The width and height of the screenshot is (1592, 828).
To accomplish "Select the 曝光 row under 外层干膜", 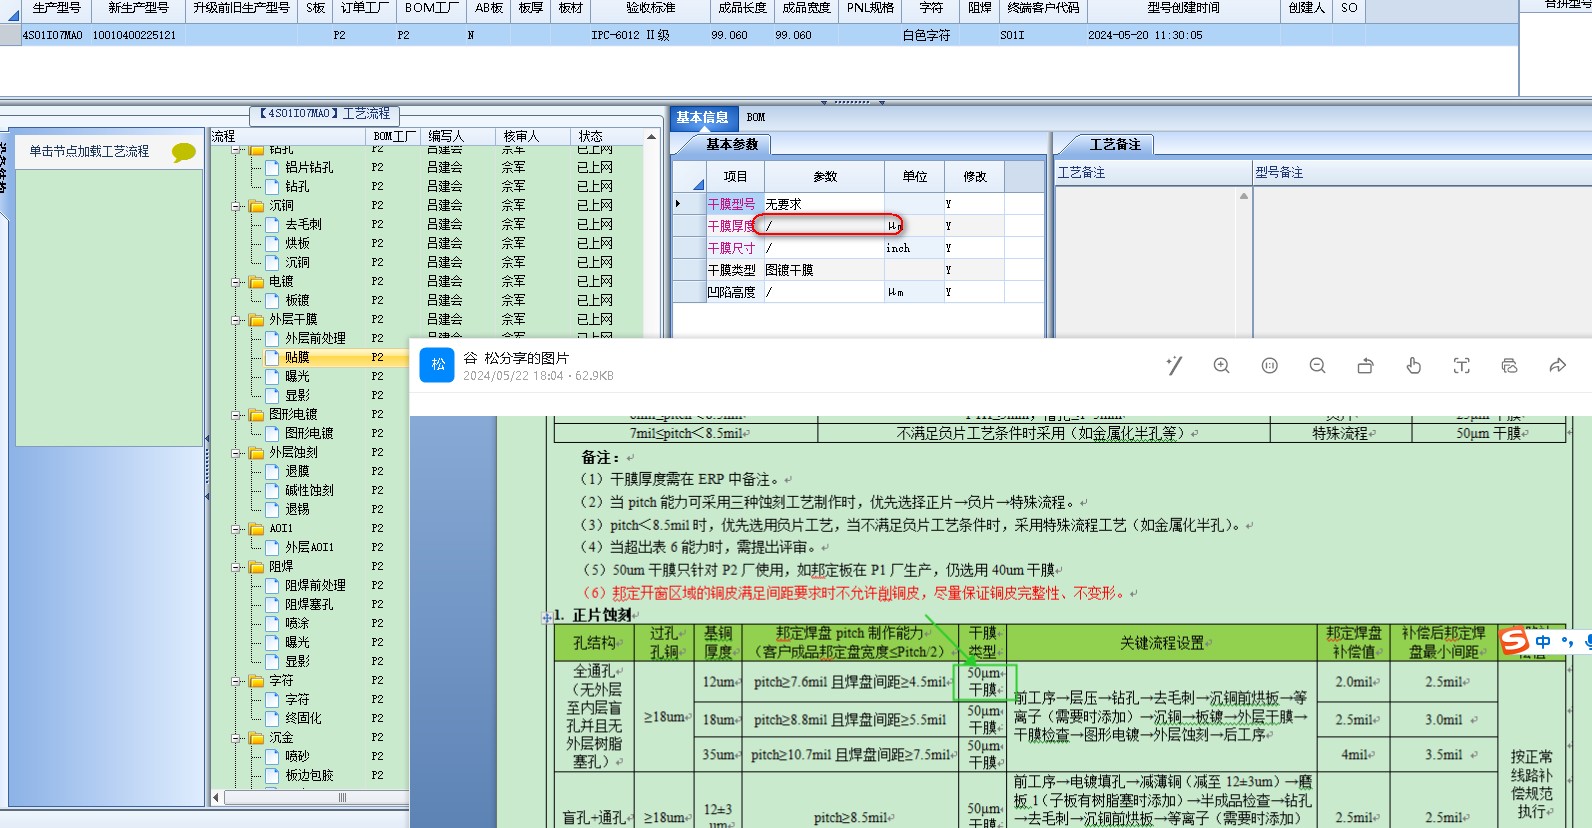I will [x=297, y=376].
